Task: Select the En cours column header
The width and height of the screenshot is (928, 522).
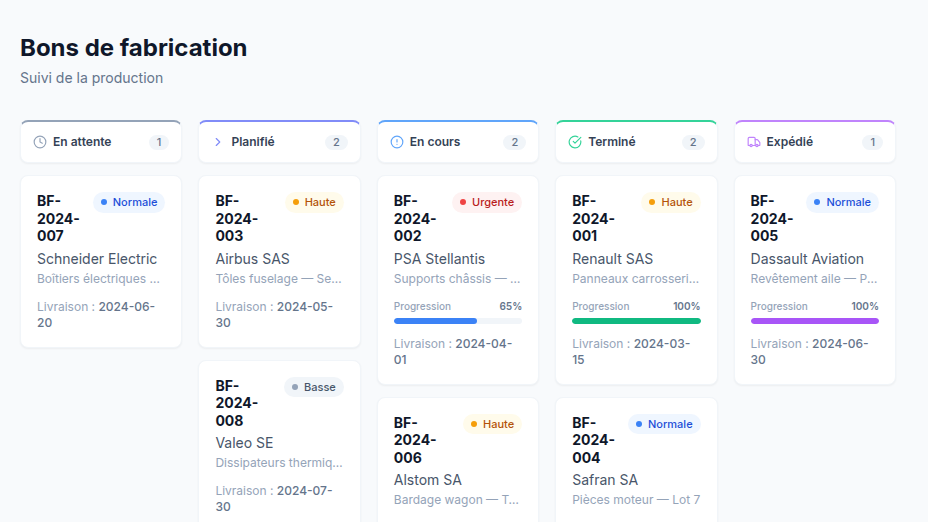Action: (457, 141)
